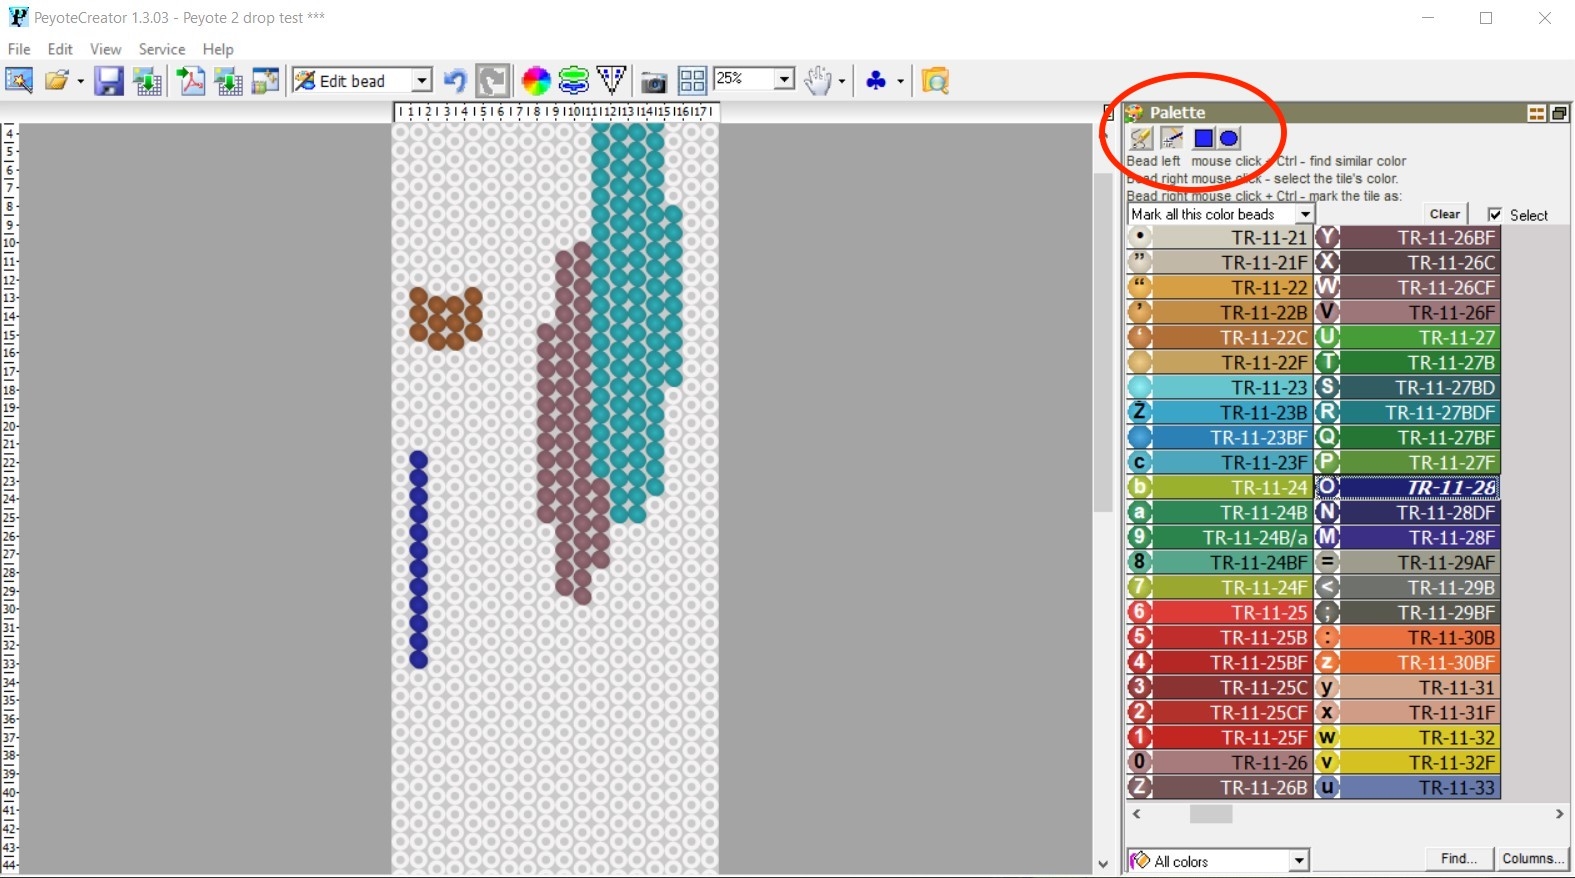Open the All colors filter dropdown
This screenshot has width=1575, height=878.
click(x=1298, y=861)
